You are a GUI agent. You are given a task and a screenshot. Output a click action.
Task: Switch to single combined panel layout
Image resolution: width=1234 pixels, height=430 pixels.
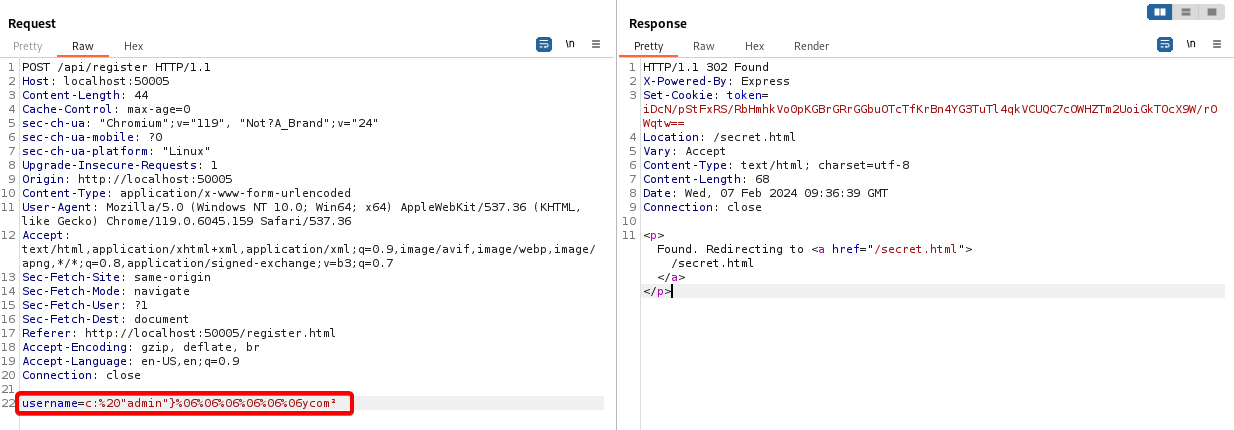[1211, 12]
